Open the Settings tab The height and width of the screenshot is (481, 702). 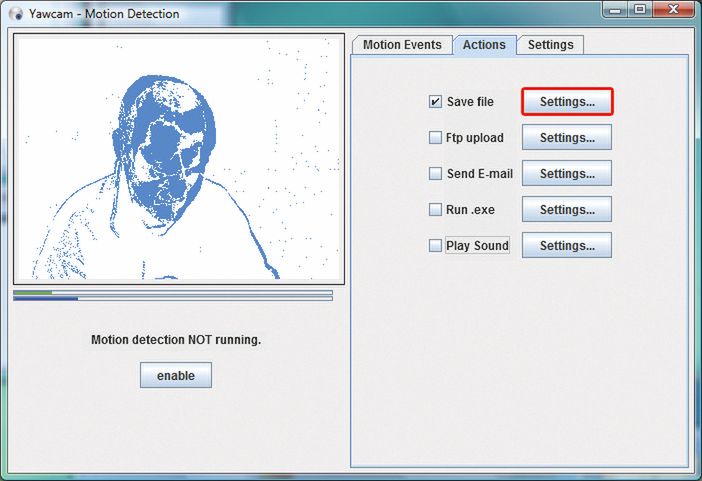pos(551,45)
